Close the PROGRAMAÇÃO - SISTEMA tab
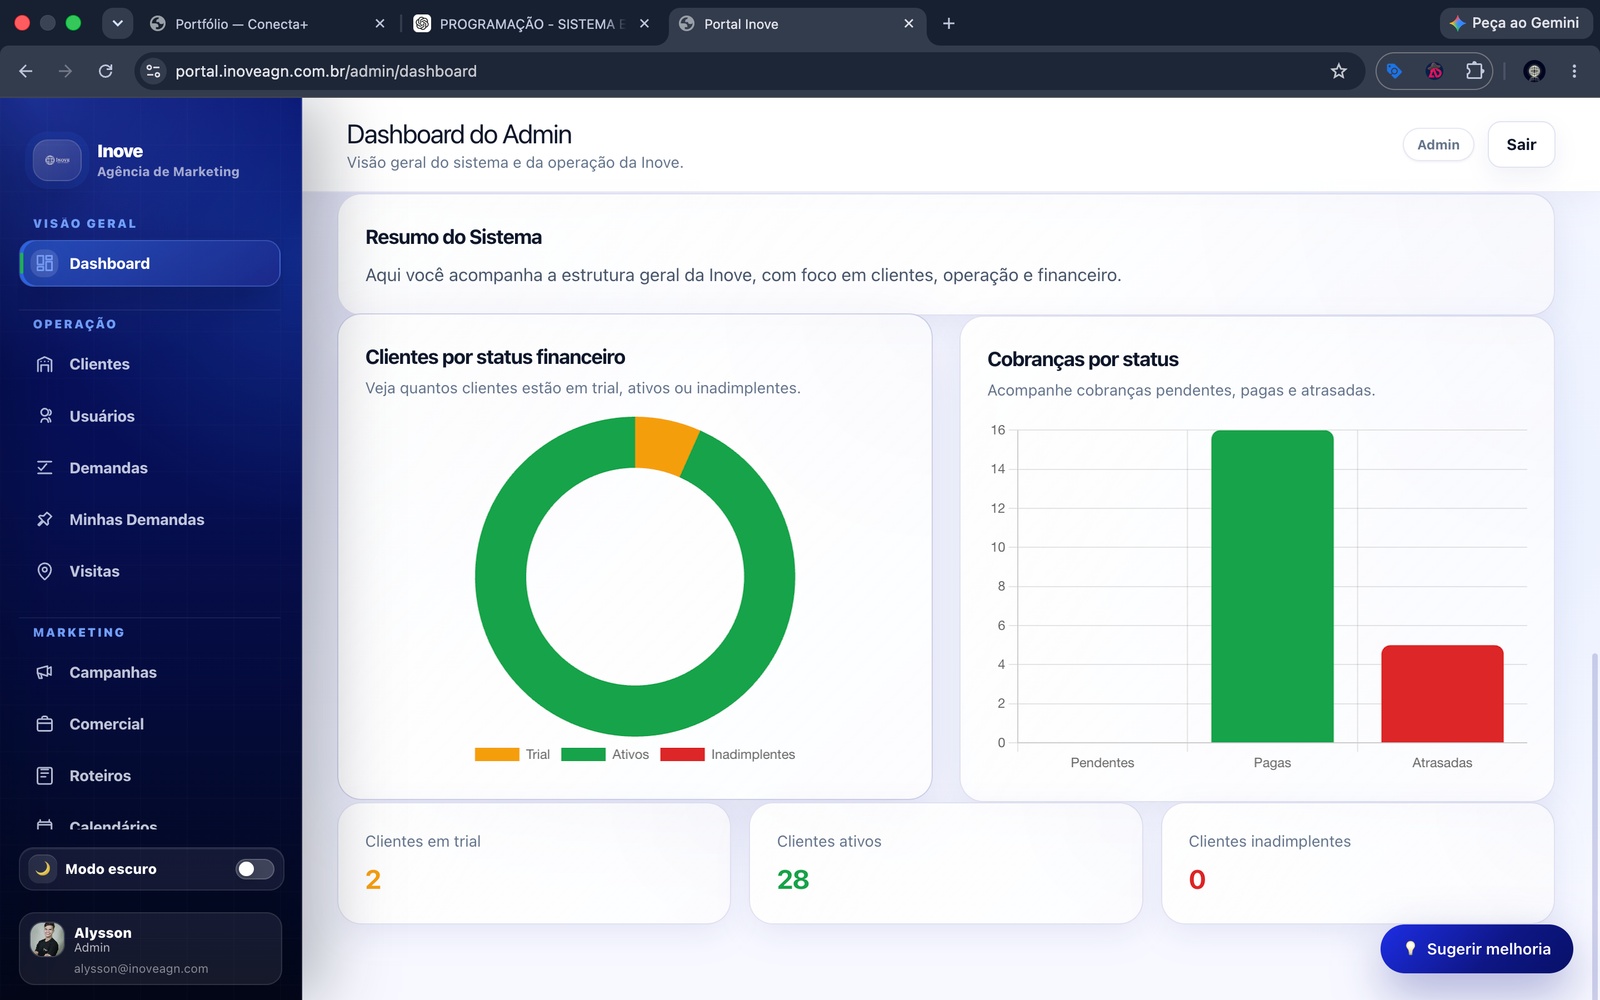 point(644,24)
